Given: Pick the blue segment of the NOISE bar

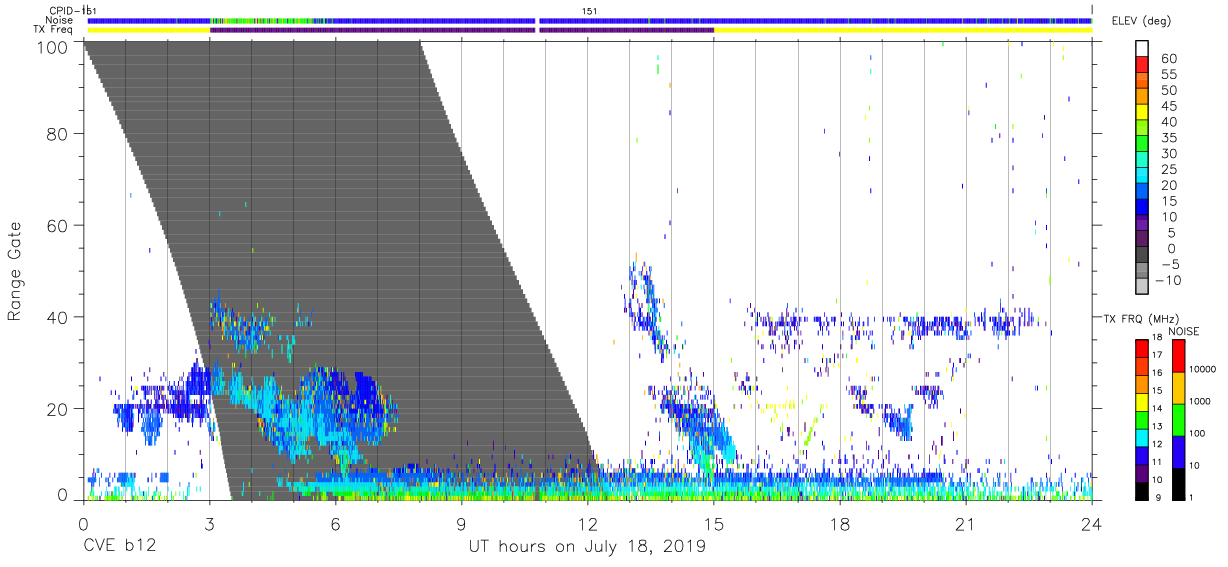Looking at the screenshot, I should [x=1177, y=452].
